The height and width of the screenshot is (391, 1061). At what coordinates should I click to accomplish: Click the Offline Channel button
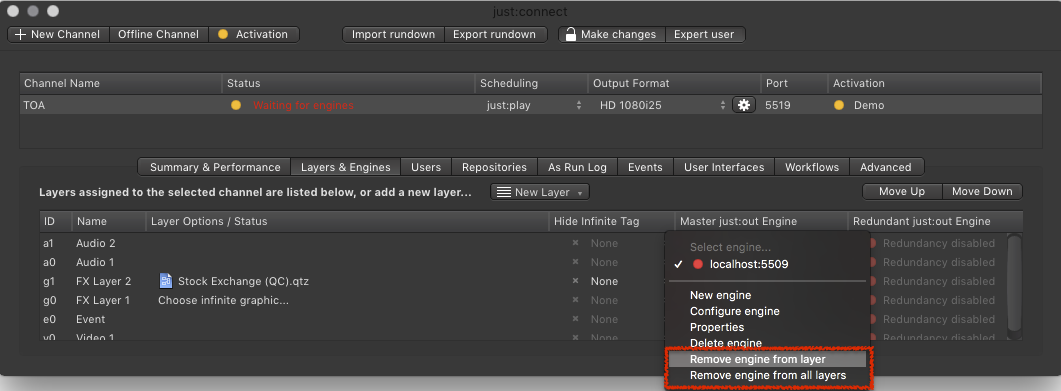click(x=158, y=34)
